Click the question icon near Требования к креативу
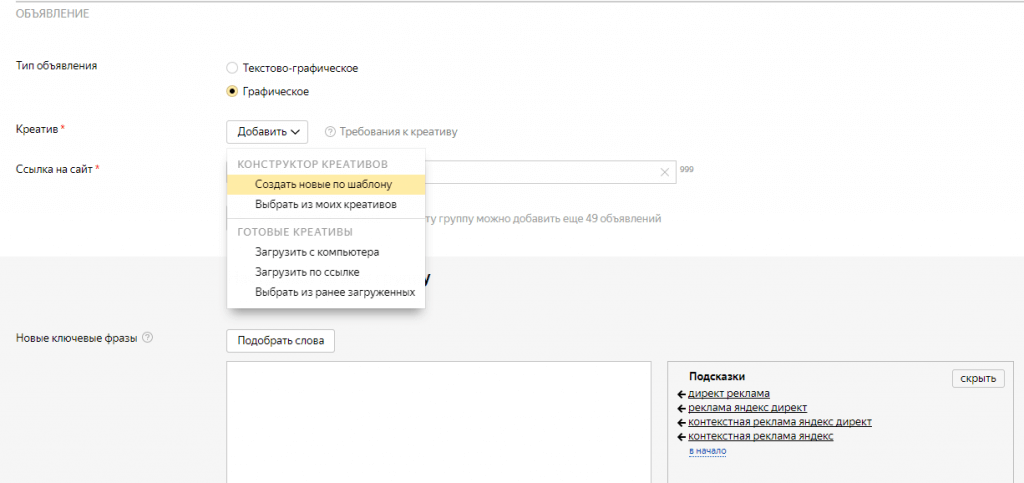The height and width of the screenshot is (483, 1024). click(x=330, y=132)
